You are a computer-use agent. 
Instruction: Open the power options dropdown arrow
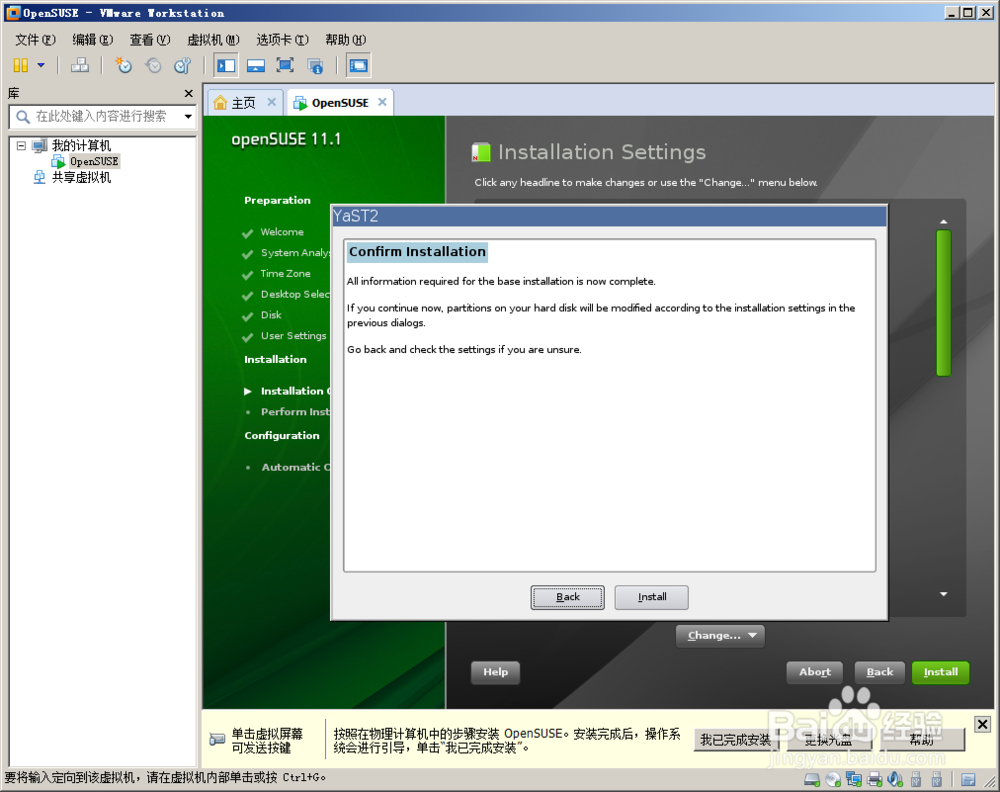[41, 65]
